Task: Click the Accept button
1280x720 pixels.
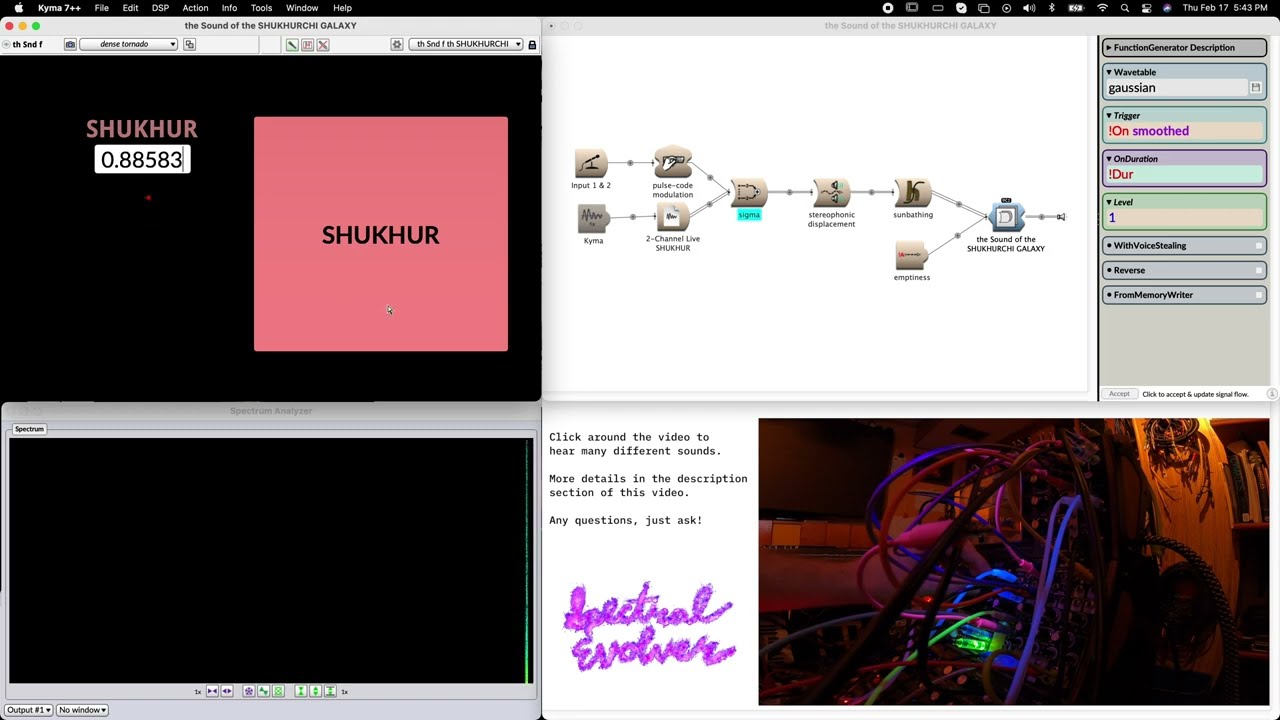Action: click(x=1119, y=394)
